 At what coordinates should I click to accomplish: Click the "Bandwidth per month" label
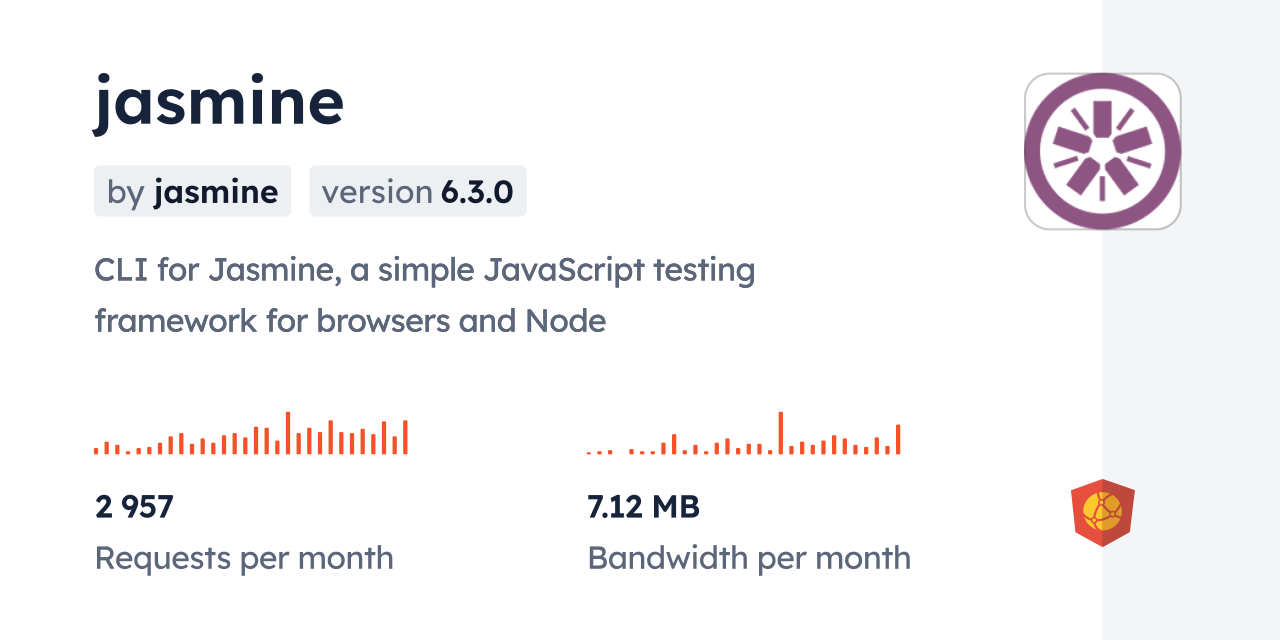(x=749, y=558)
